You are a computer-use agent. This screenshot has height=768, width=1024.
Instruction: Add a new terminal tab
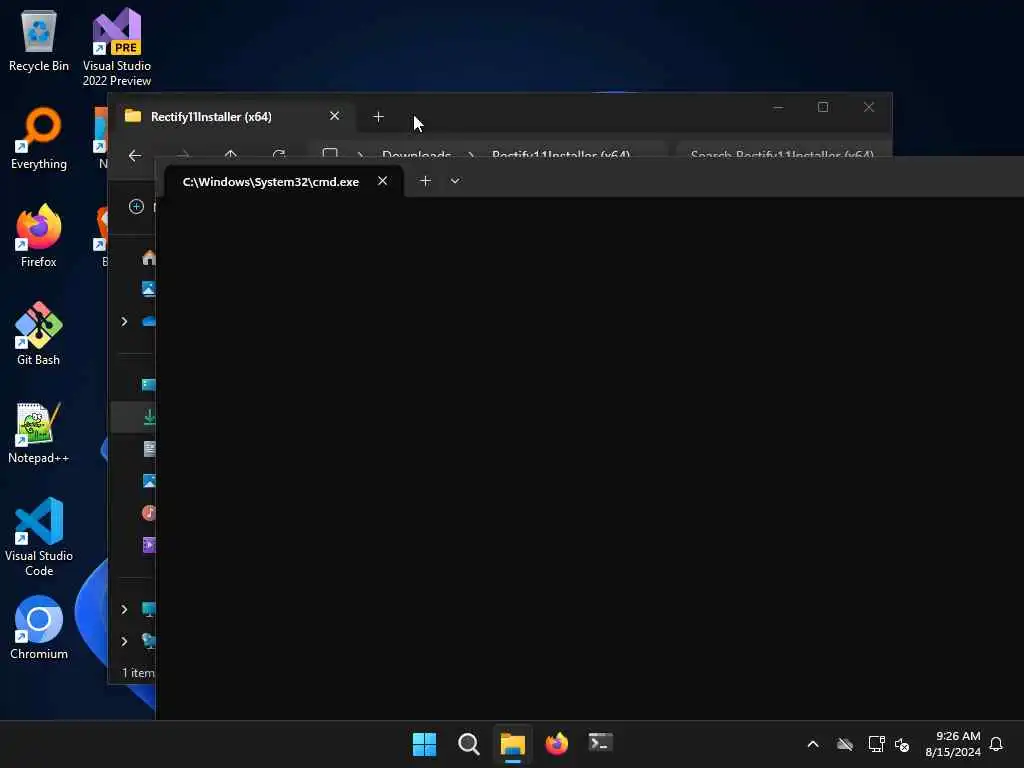(x=425, y=181)
